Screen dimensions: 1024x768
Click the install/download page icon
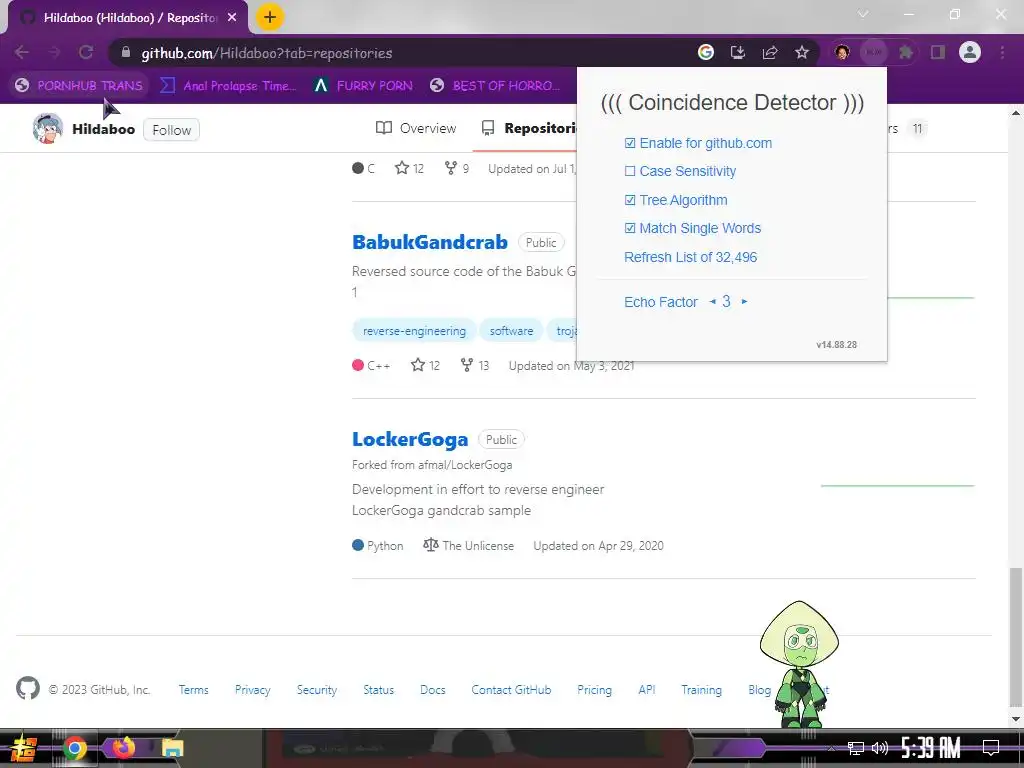coord(738,52)
